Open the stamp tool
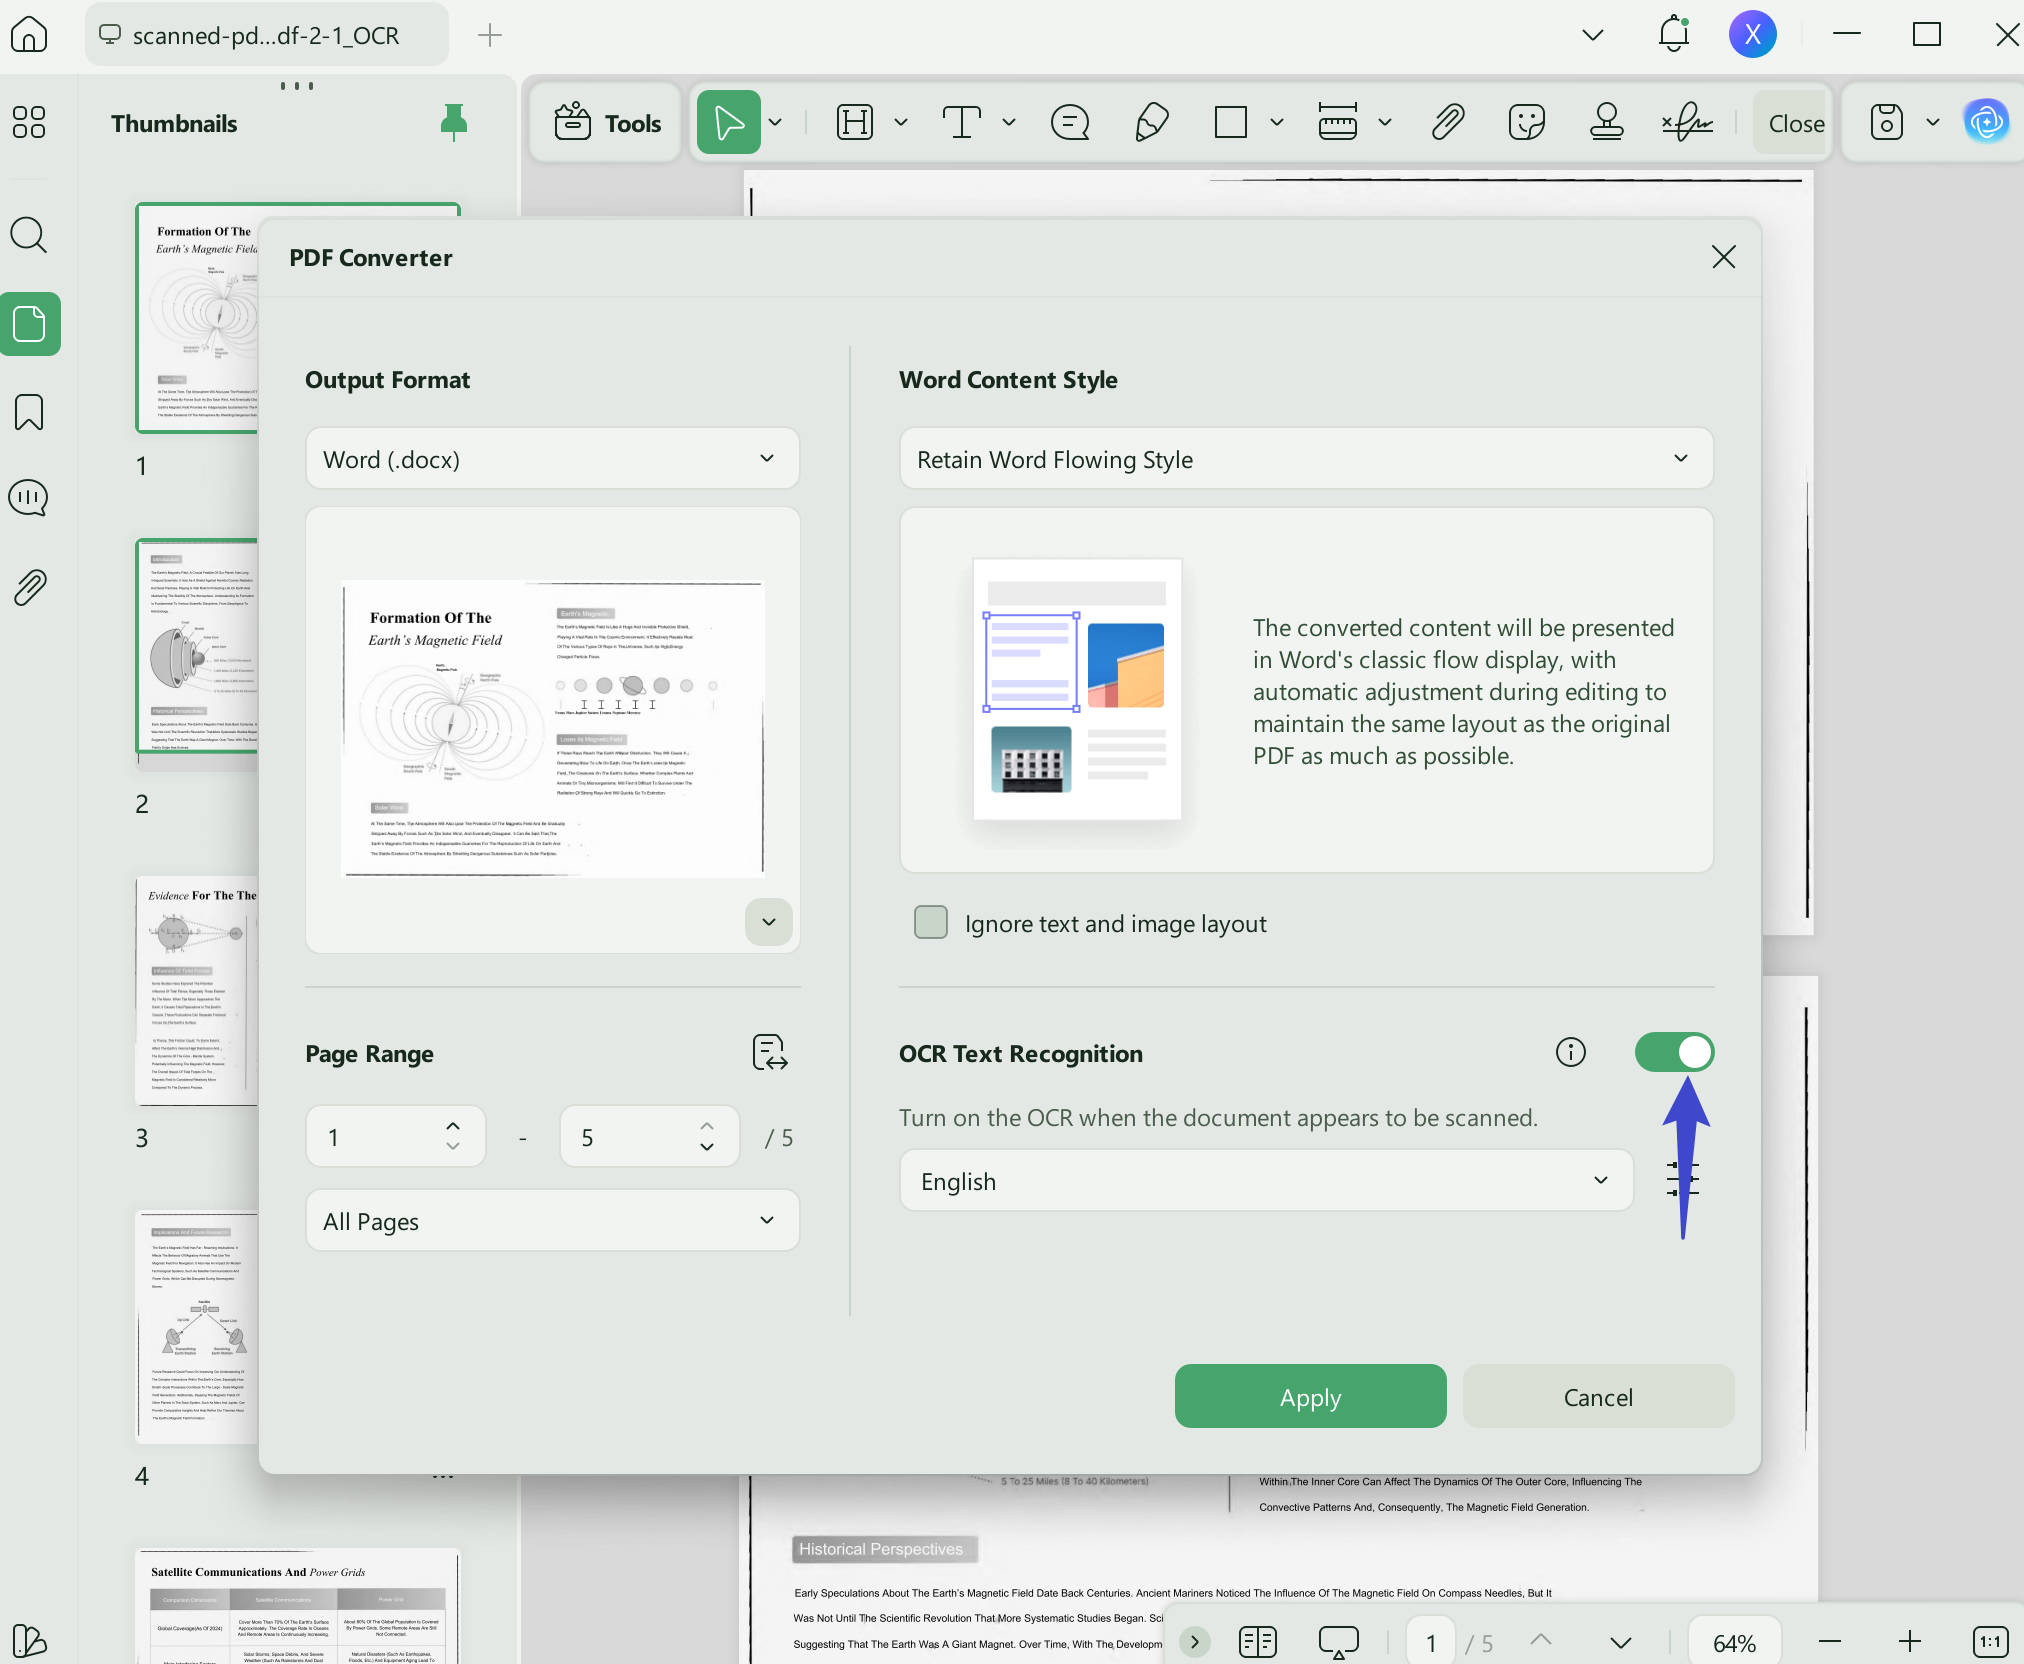The width and height of the screenshot is (2024, 1664). click(1606, 123)
